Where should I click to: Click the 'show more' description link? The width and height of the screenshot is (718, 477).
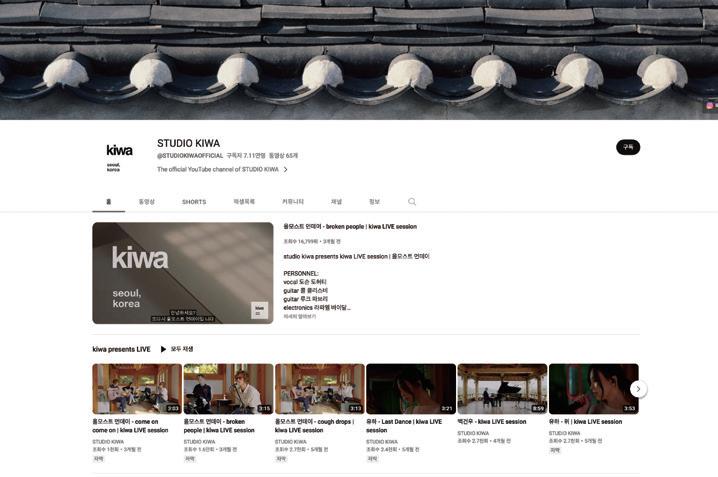pyautogui.click(x=299, y=316)
